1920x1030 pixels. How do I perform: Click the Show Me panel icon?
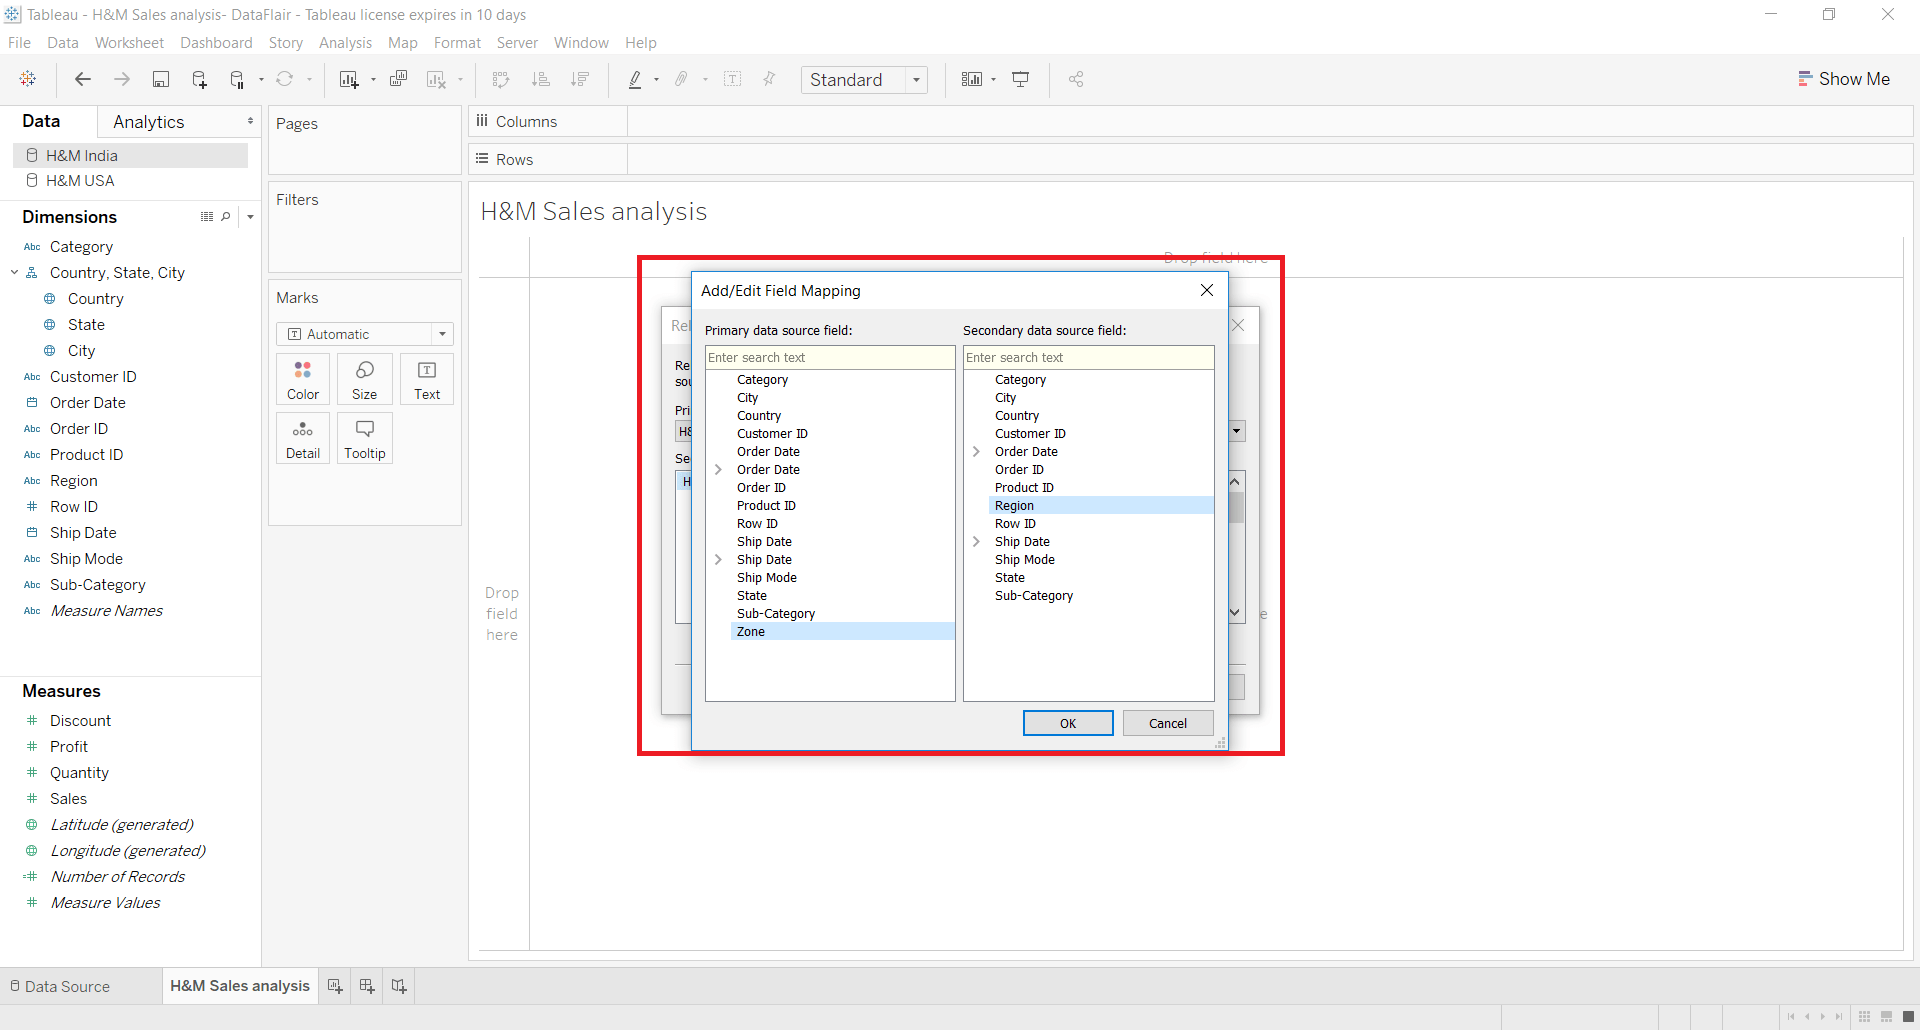(x=1845, y=79)
